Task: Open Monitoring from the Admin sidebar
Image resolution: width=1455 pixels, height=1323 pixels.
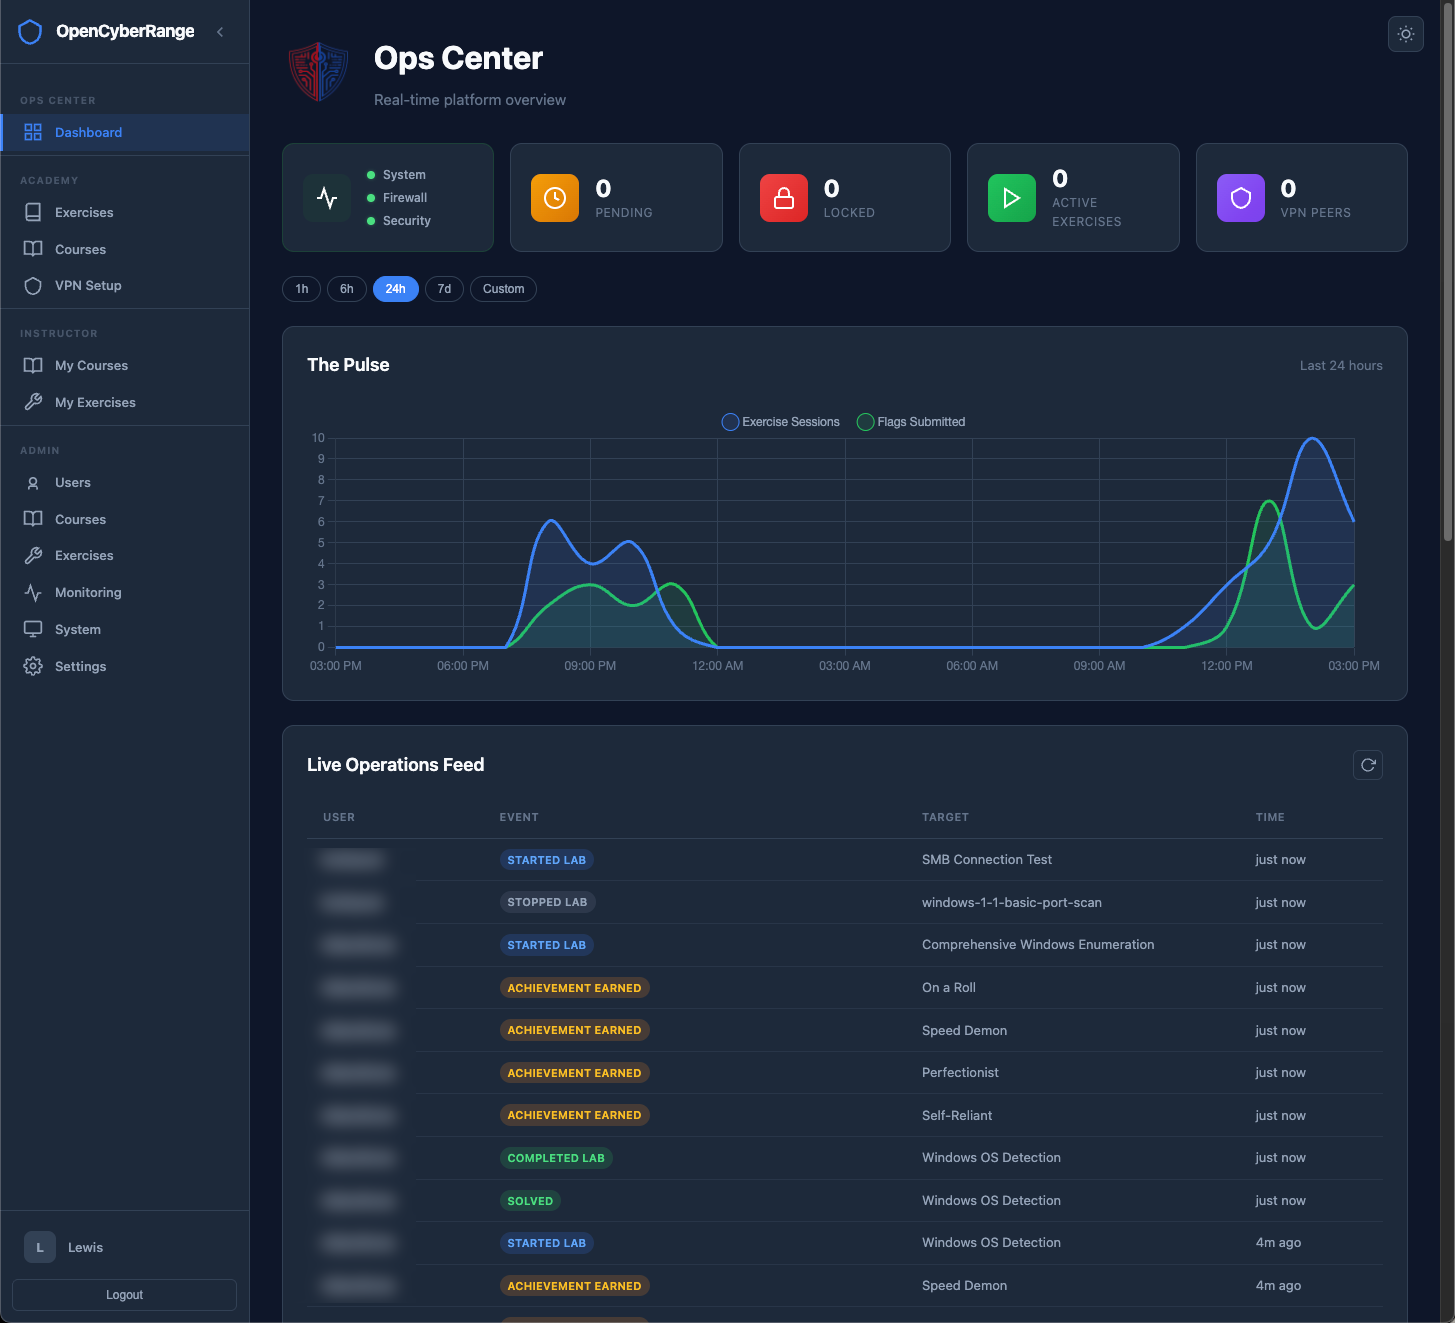Action: point(88,592)
